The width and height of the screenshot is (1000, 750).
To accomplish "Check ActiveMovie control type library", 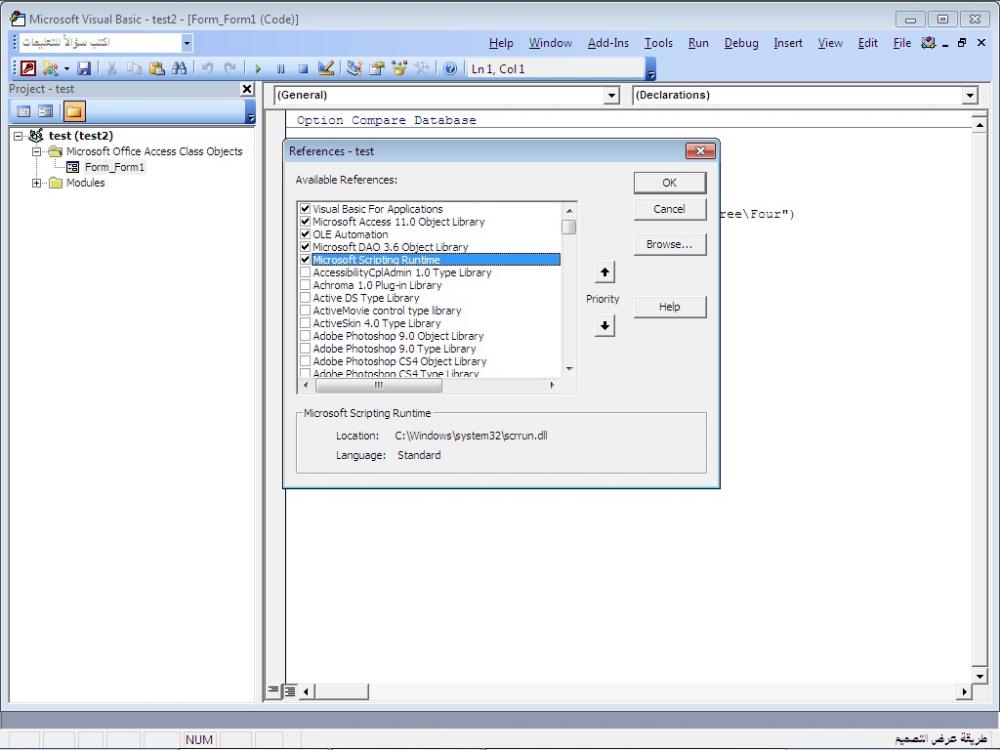I will coord(305,311).
